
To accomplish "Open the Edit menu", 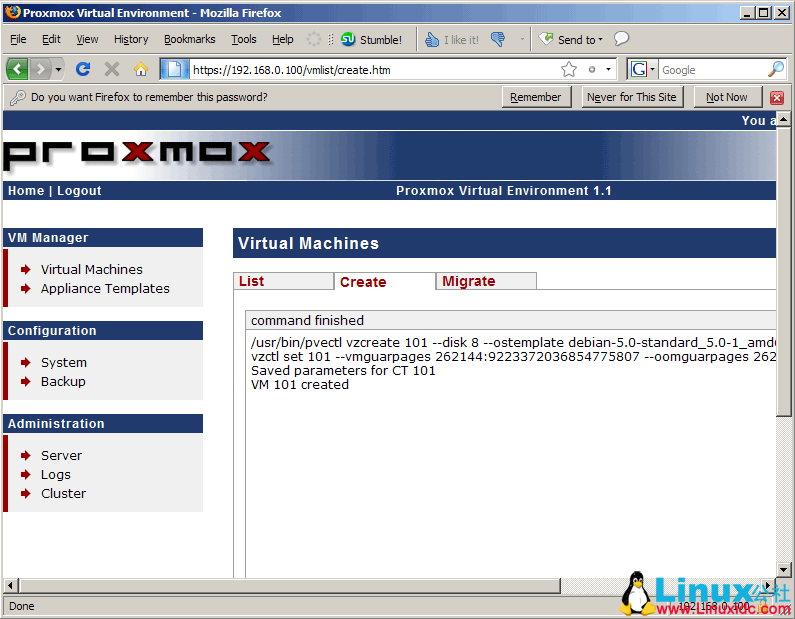I will pyautogui.click(x=51, y=39).
